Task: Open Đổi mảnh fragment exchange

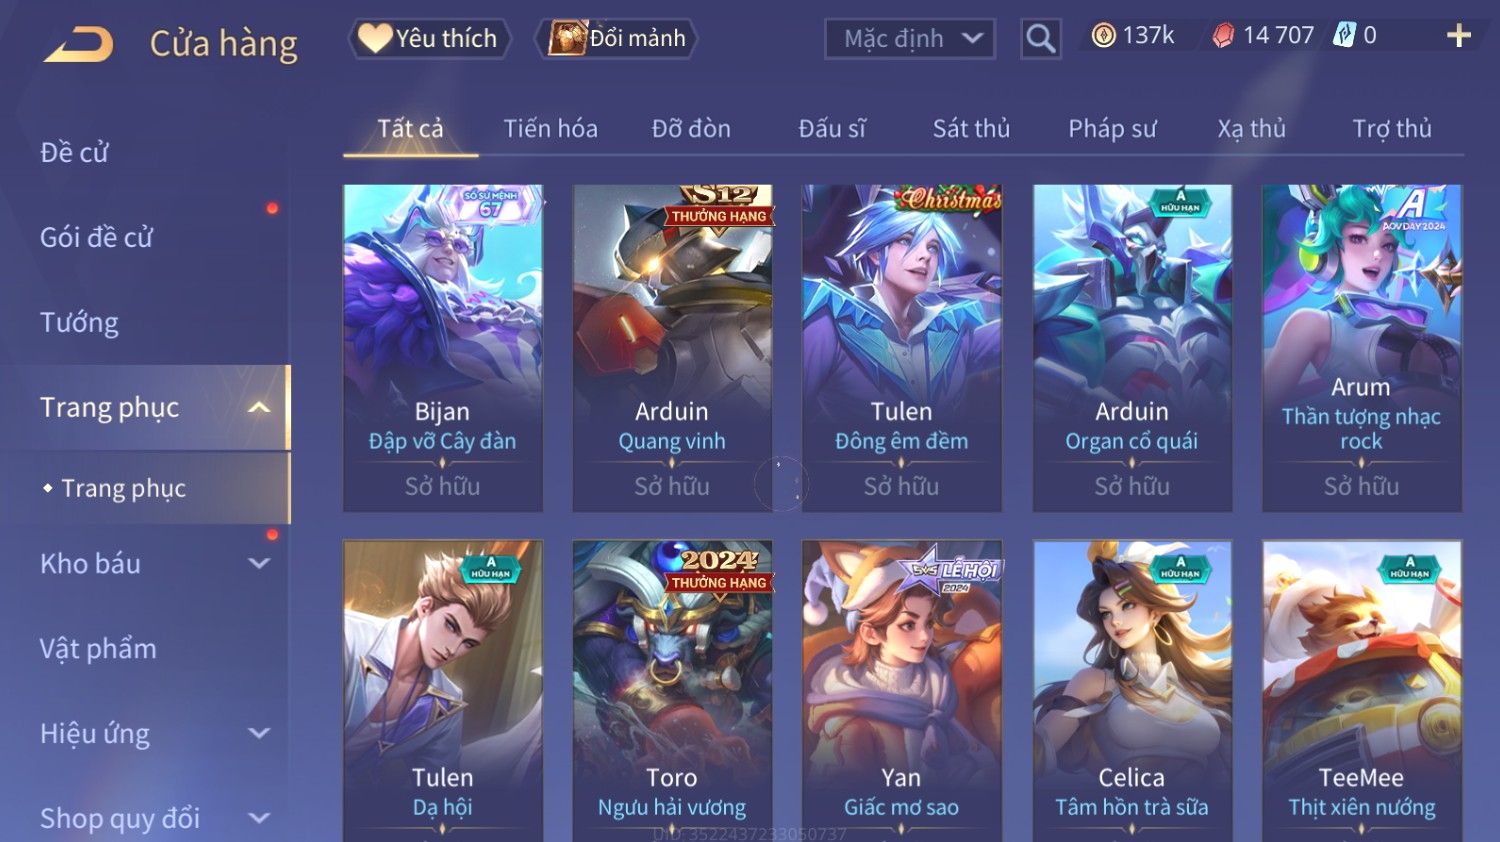Action: click(x=617, y=38)
